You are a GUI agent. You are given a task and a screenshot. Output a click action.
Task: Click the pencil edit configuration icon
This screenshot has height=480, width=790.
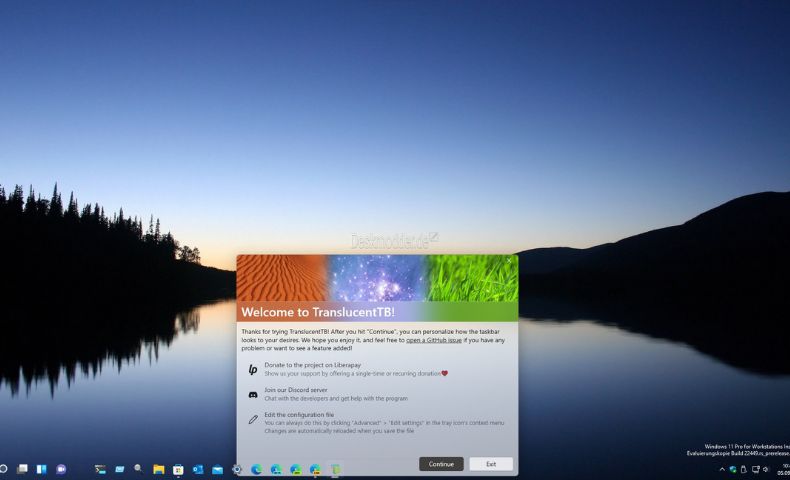point(253,419)
